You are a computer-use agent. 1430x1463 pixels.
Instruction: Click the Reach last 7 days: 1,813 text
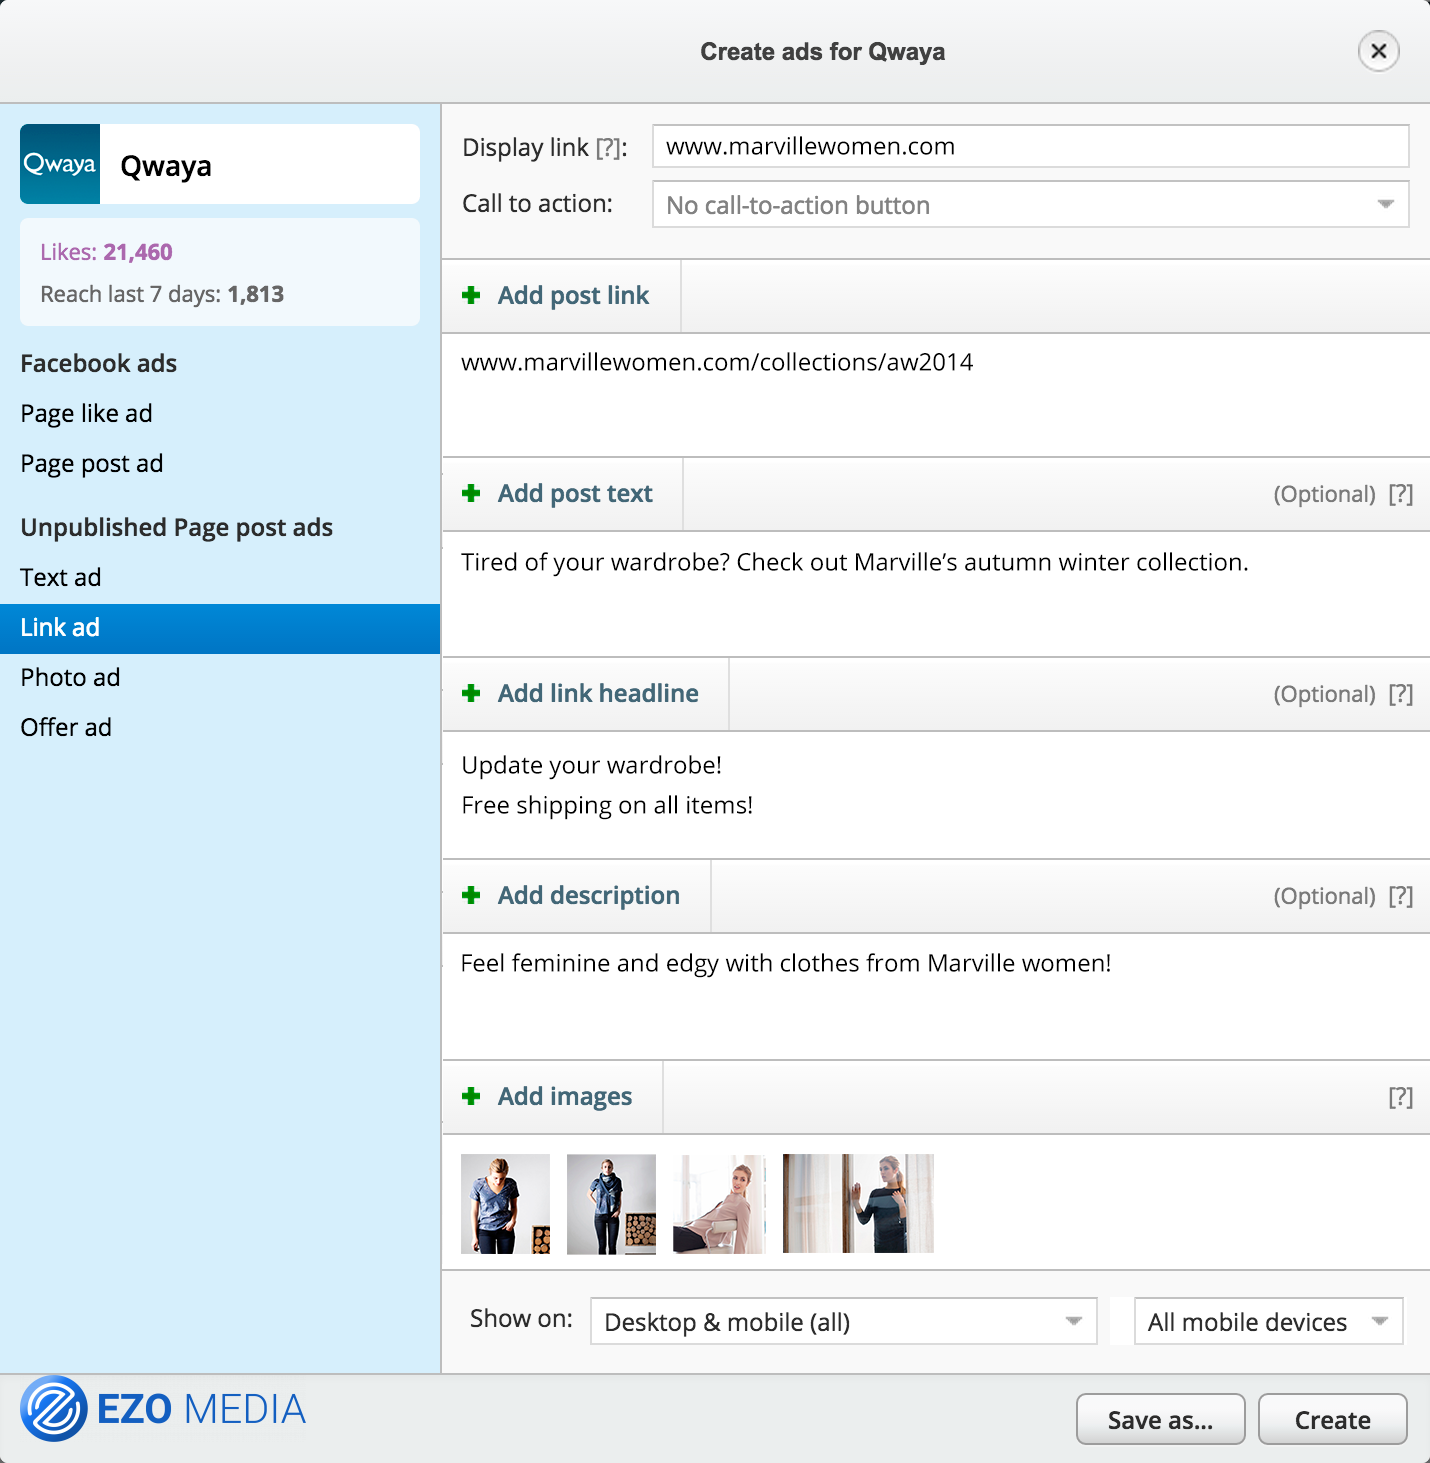[x=162, y=294]
